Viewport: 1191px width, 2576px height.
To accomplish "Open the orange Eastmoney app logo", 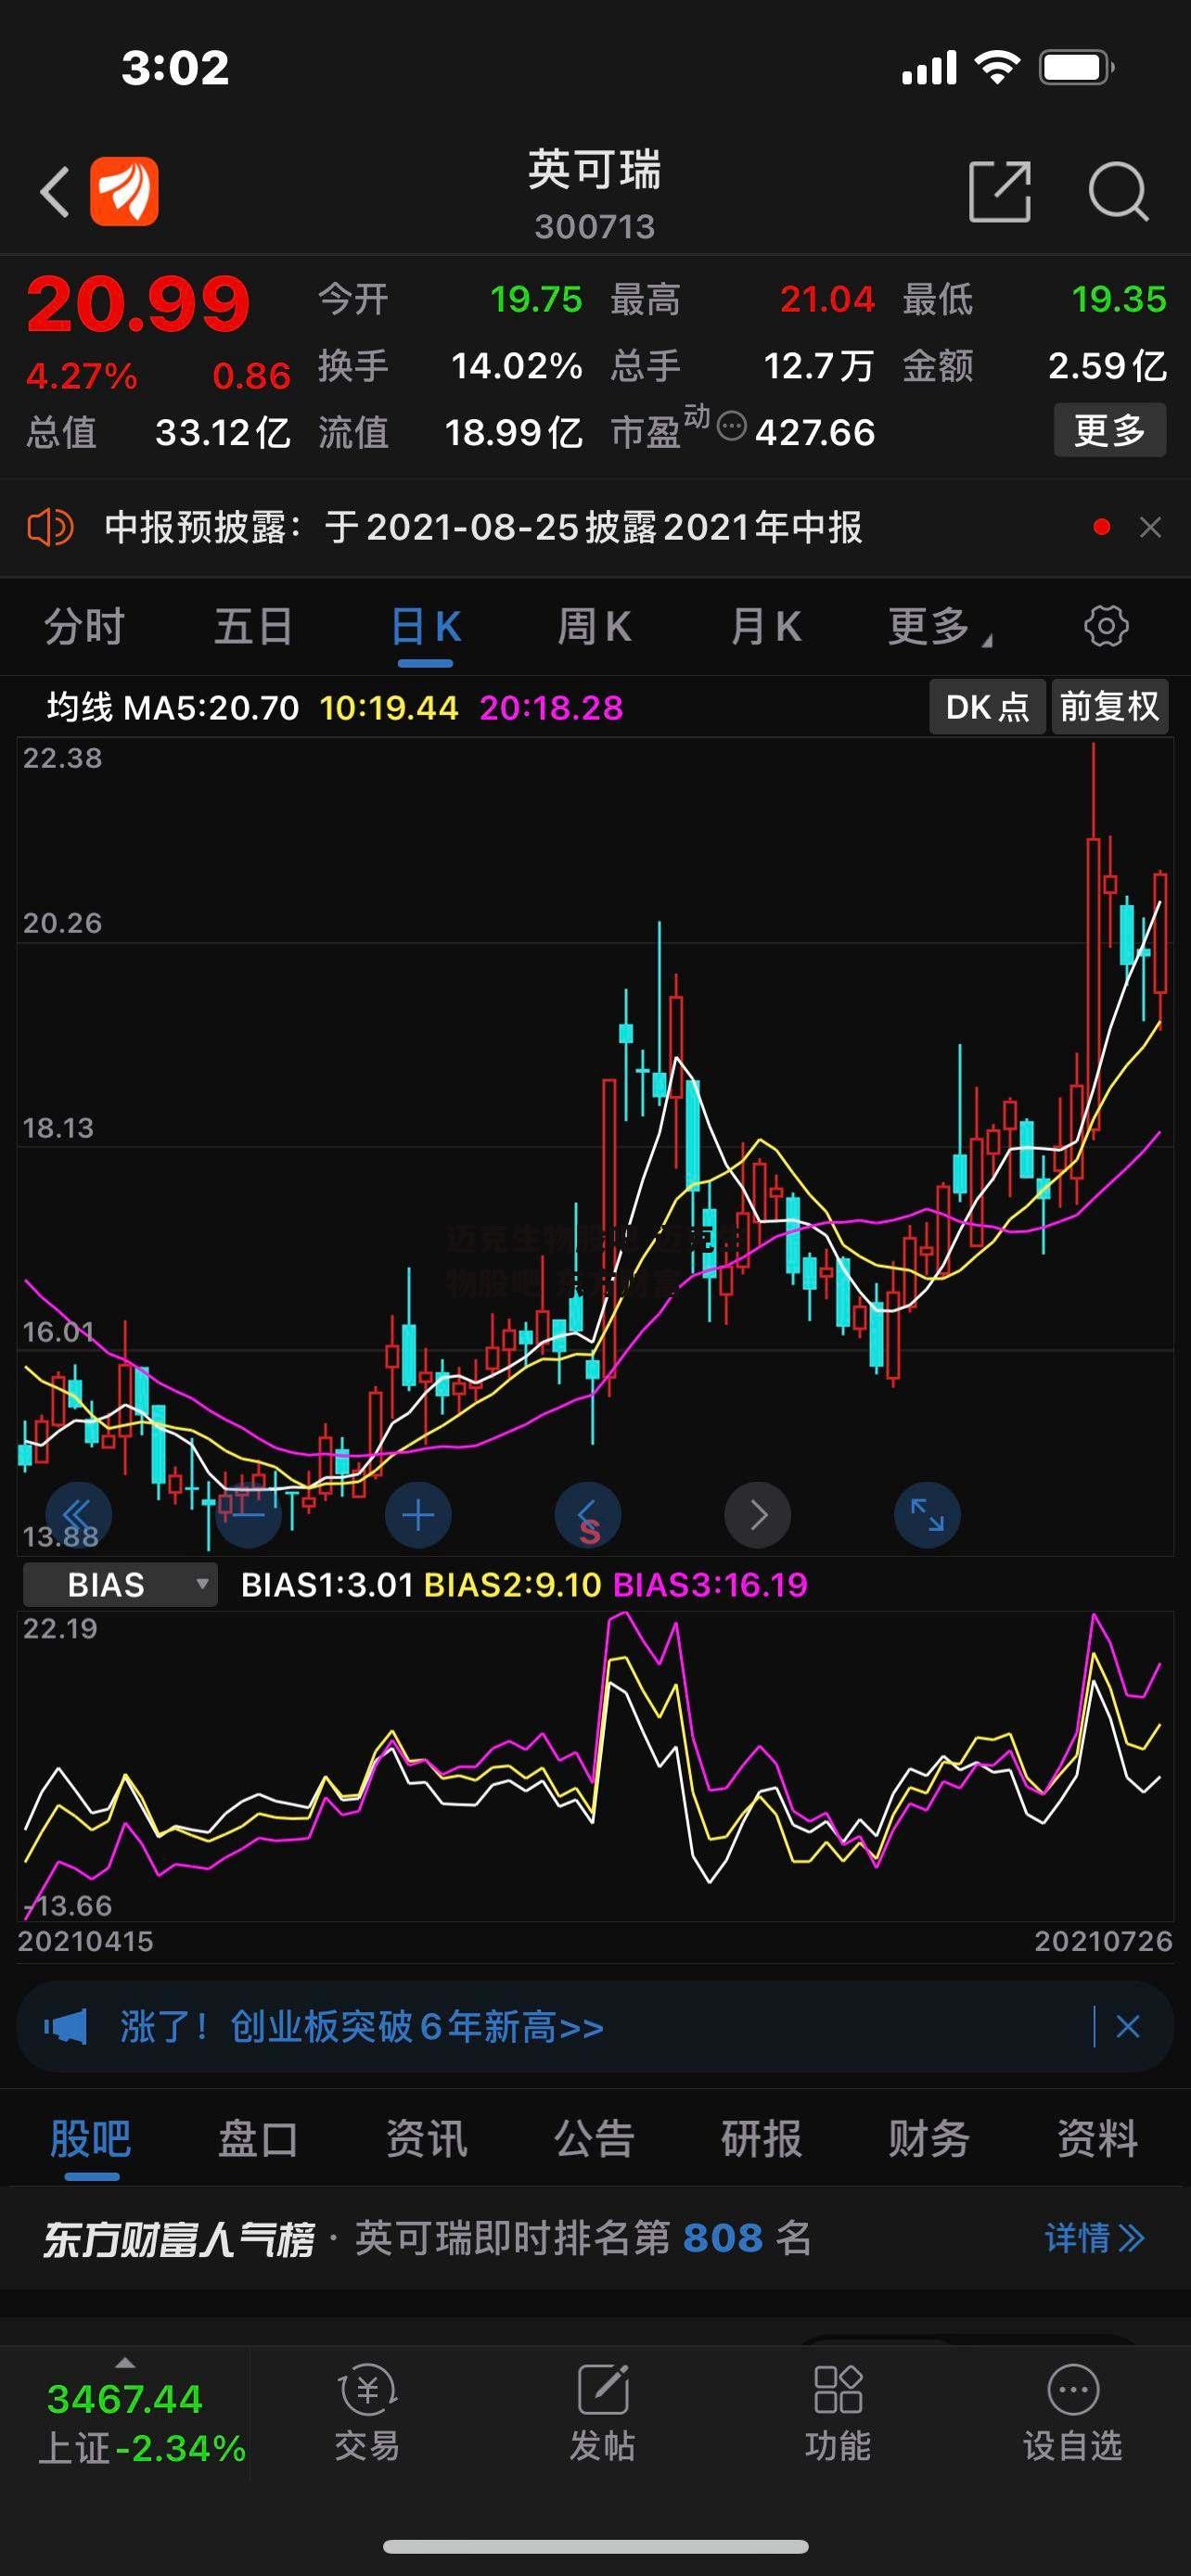I will (x=124, y=191).
